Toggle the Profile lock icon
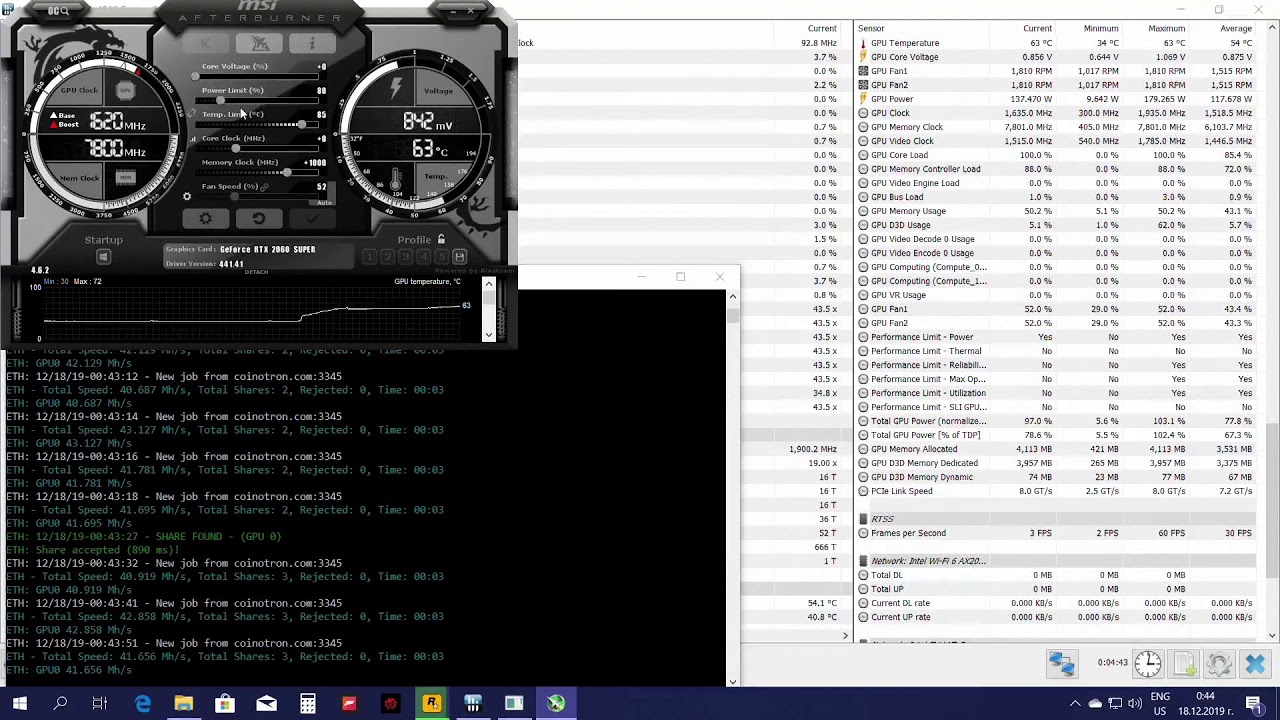The height and width of the screenshot is (720, 1280). [x=441, y=239]
